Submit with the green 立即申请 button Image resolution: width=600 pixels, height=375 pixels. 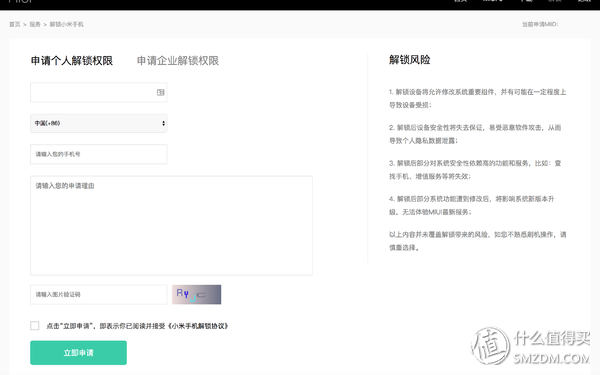point(78,353)
